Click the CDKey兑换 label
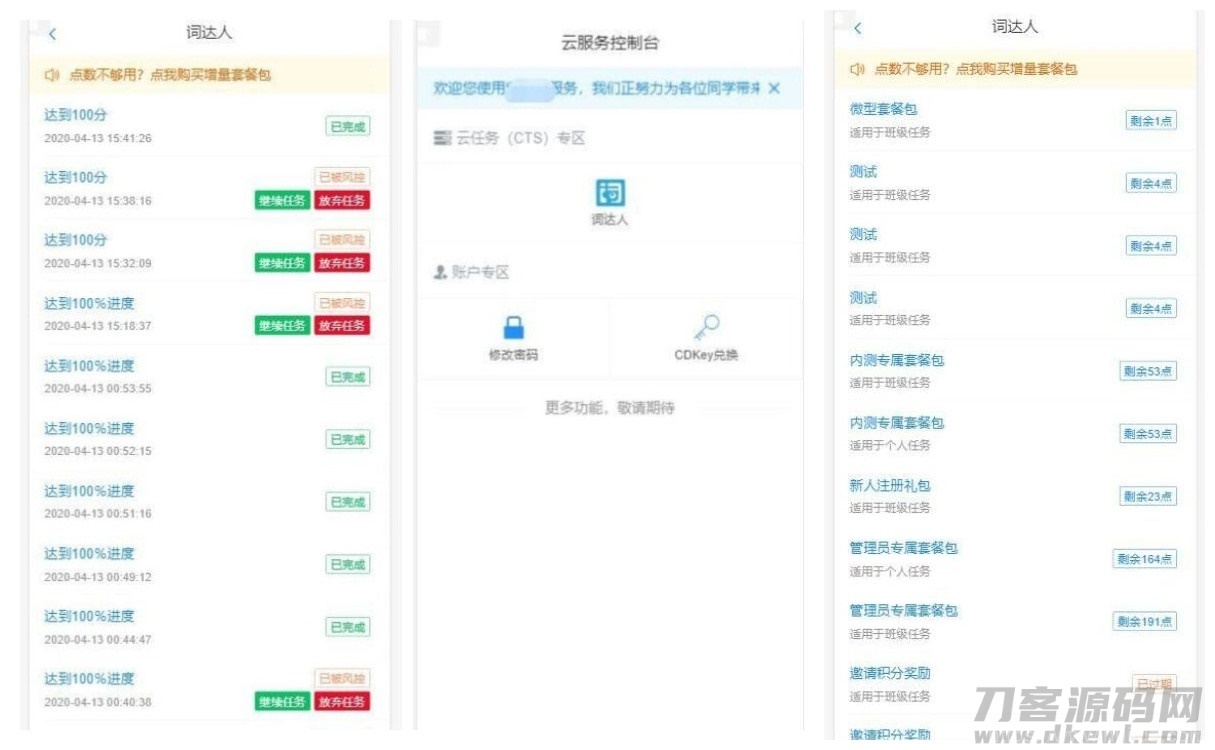Screen dimensions: 1215x750 pos(706,355)
